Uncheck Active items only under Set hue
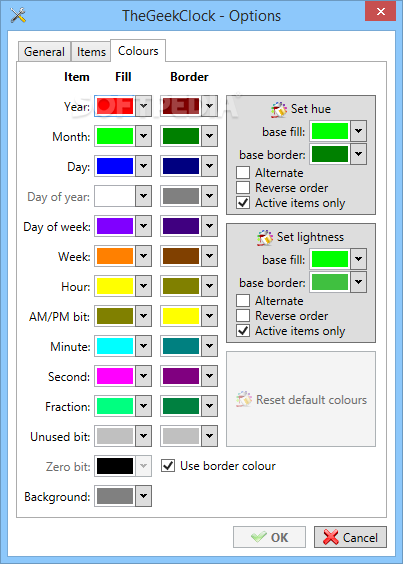Image resolution: width=403 pixels, height=564 pixels. [x=243, y=203]
